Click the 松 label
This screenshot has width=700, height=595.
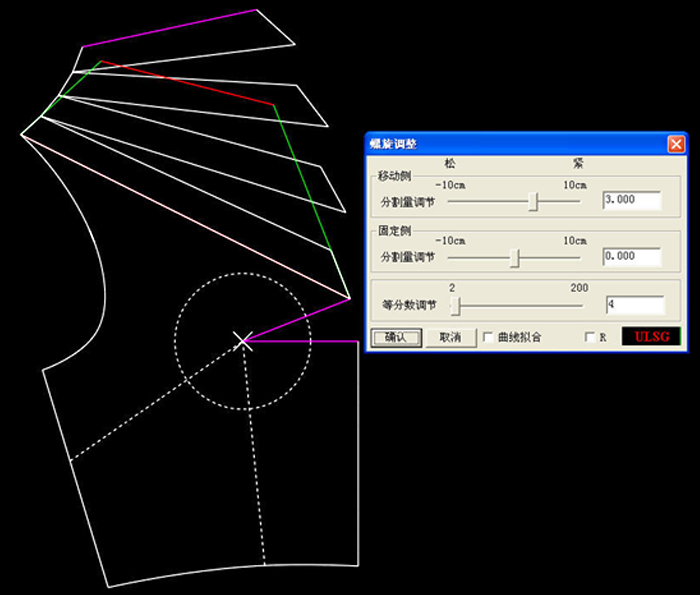450,164
